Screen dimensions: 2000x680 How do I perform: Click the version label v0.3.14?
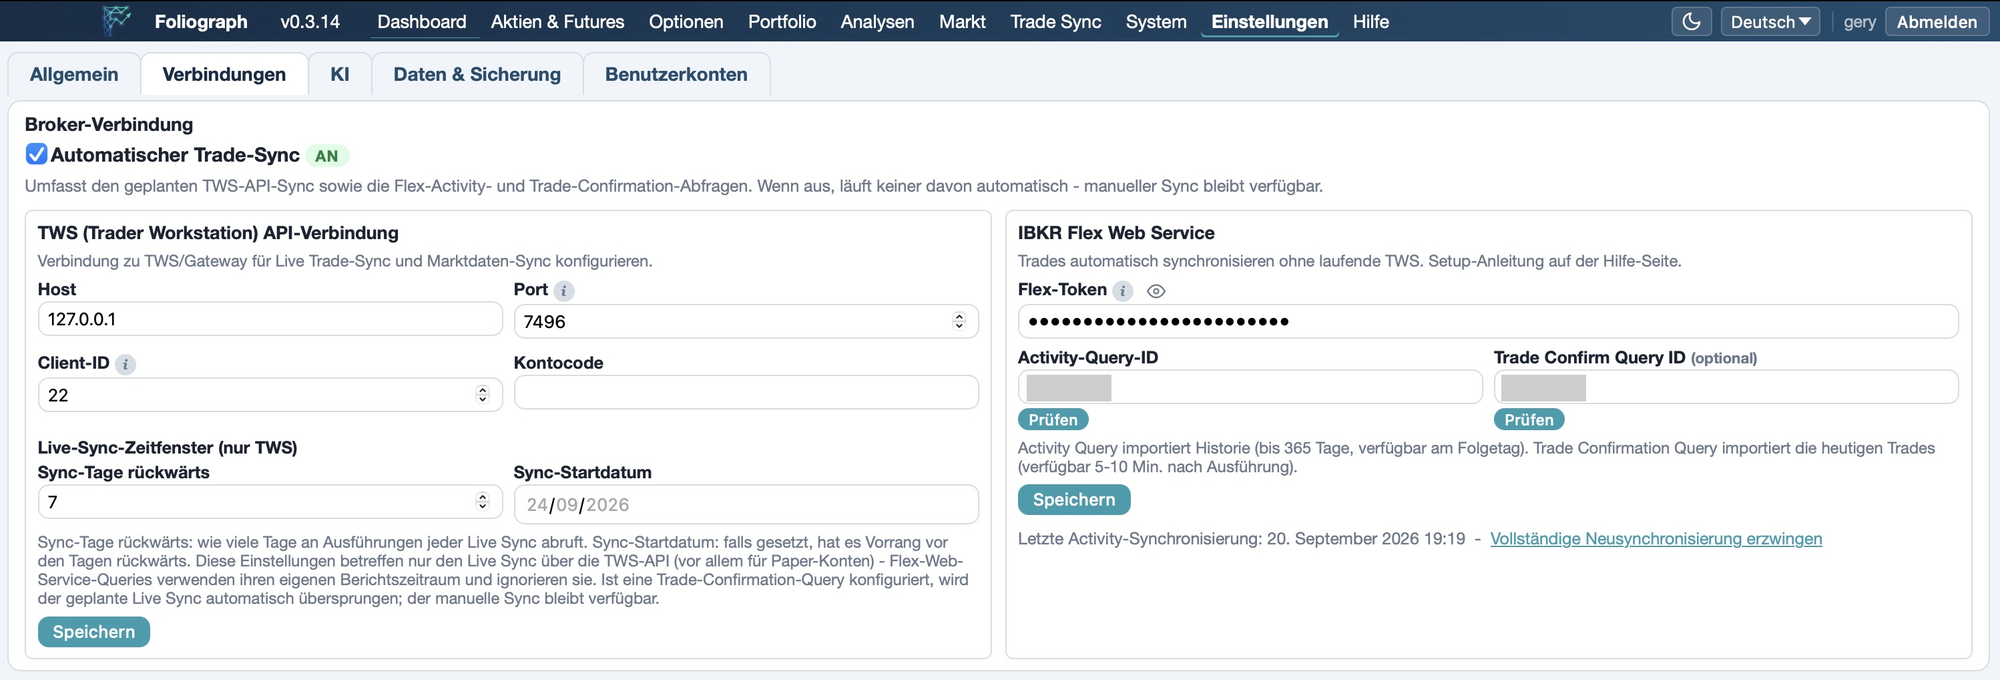[x=310, y=21]
